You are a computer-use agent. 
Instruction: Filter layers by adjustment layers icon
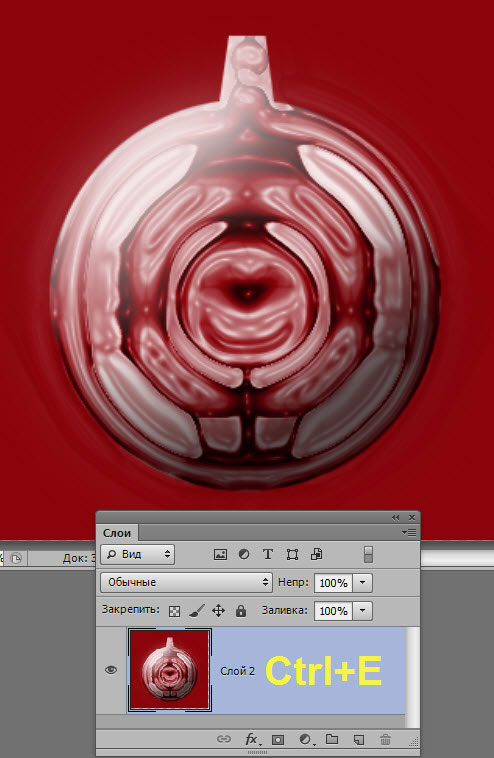244,554
